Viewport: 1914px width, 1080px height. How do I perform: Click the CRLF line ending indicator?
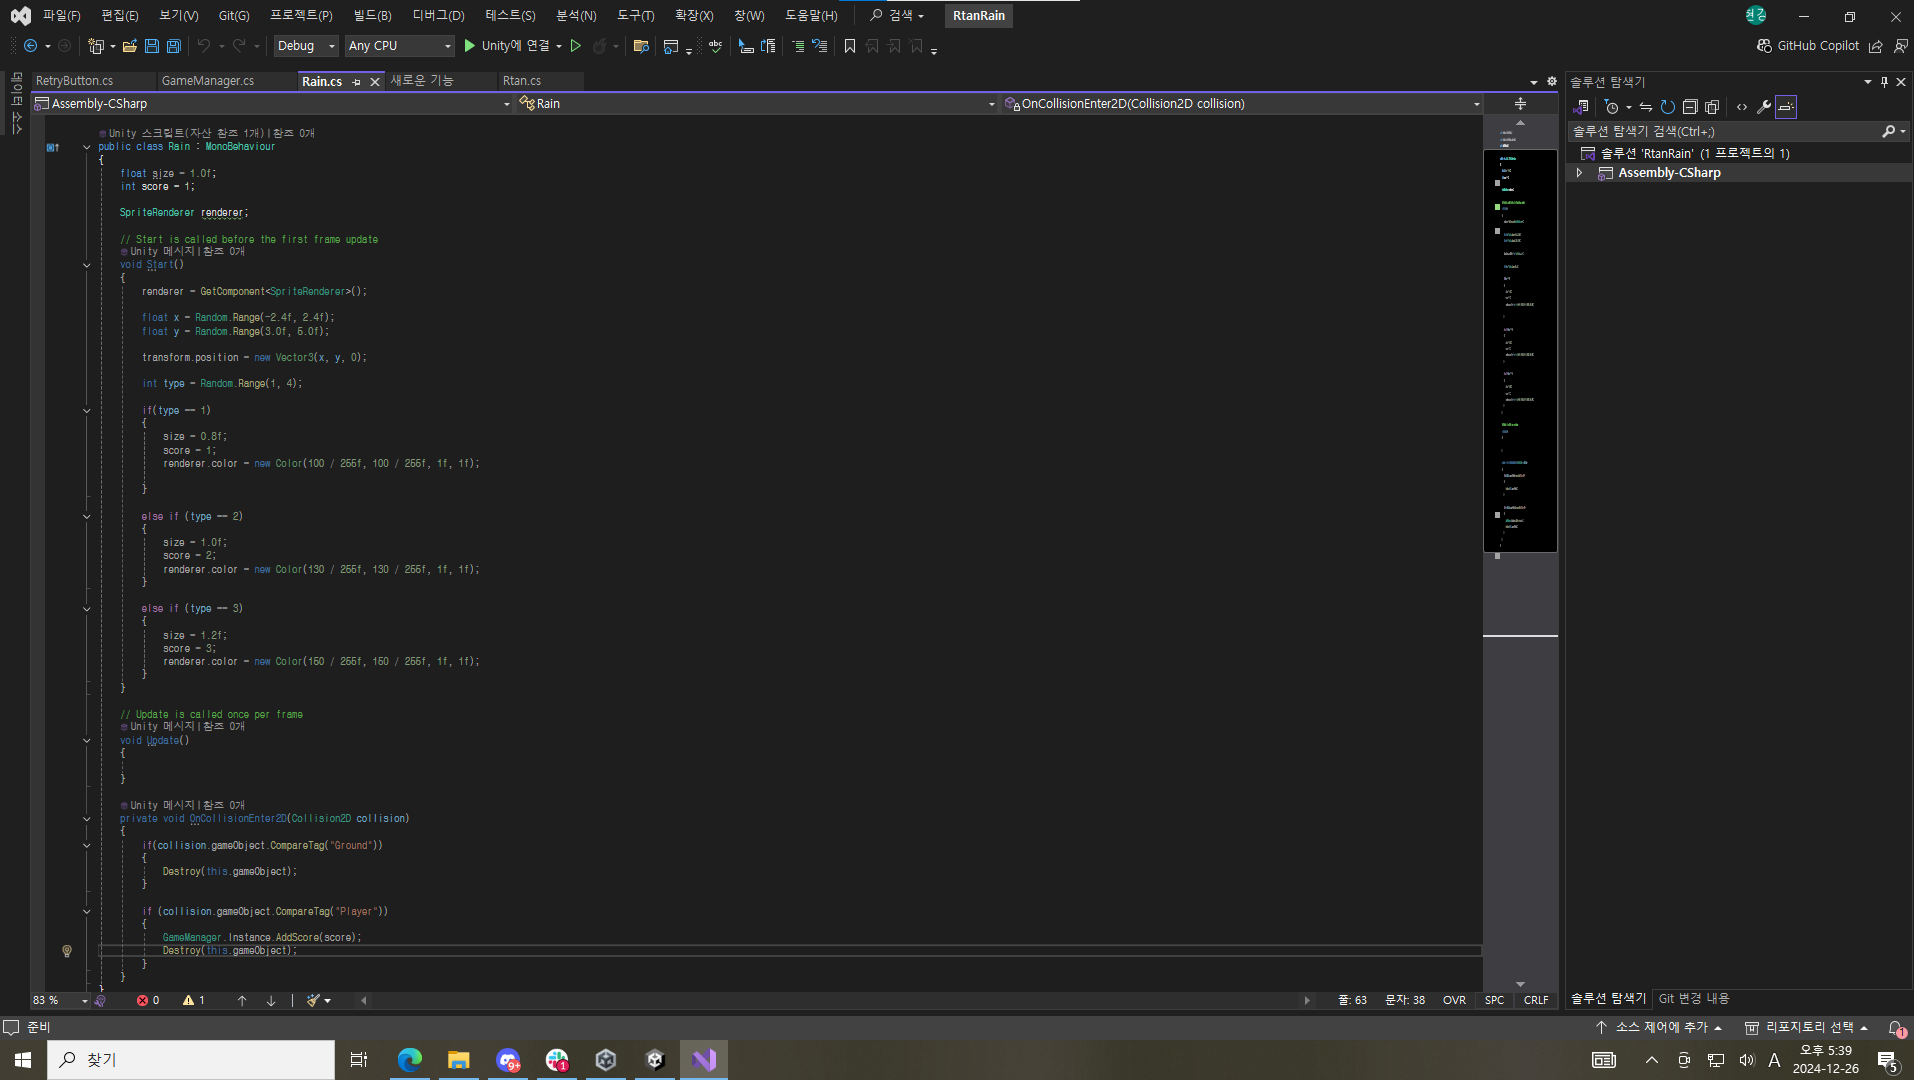(x=1537, y=1001)
